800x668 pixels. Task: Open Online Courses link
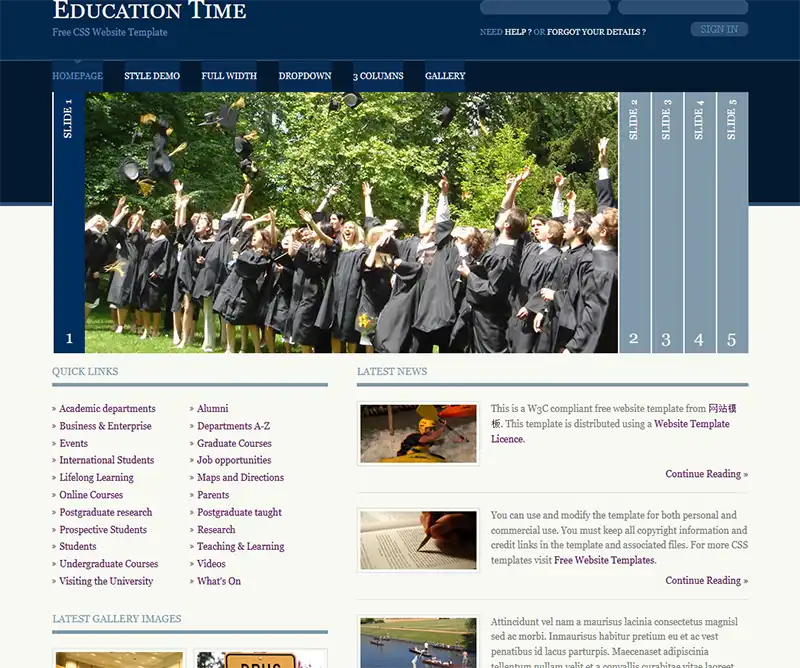[x=91, y=495]
